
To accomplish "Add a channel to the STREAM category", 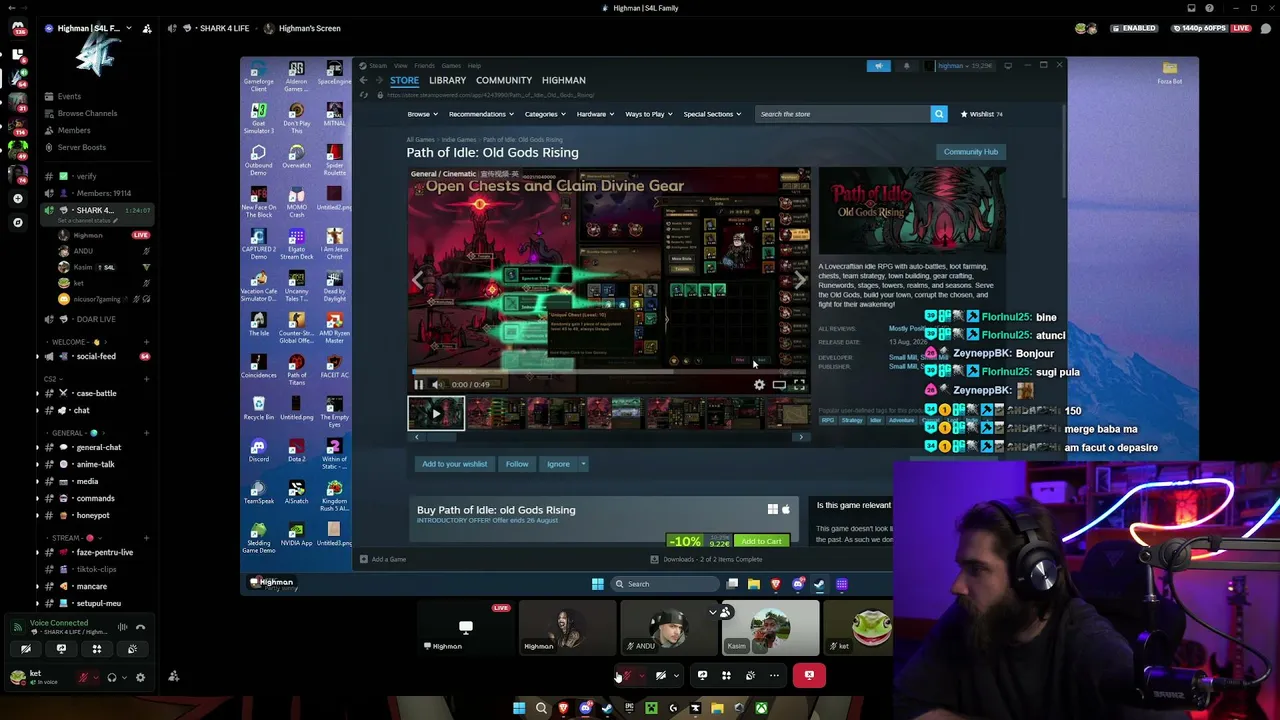I will click(146, 538).
